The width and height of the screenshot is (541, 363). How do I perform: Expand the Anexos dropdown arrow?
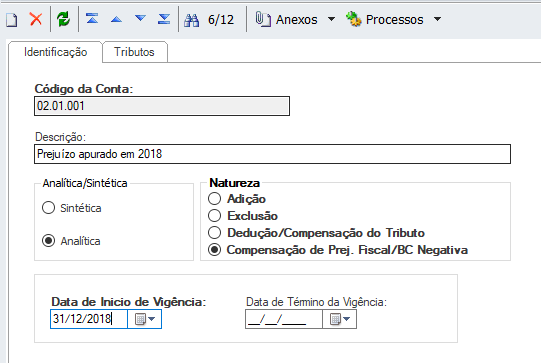331,19
